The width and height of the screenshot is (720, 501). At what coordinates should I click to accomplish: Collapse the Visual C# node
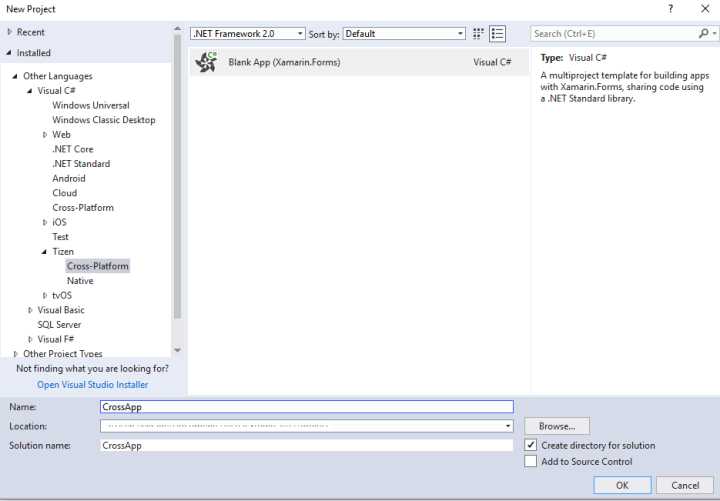click(30, 91)
